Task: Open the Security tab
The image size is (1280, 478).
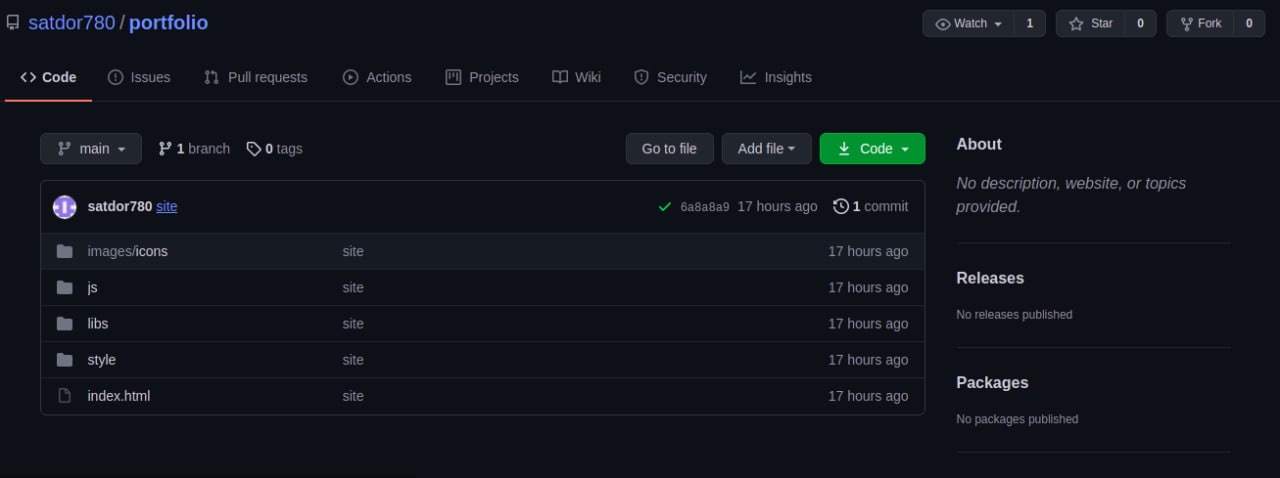Action: click(x=670, y=77)
